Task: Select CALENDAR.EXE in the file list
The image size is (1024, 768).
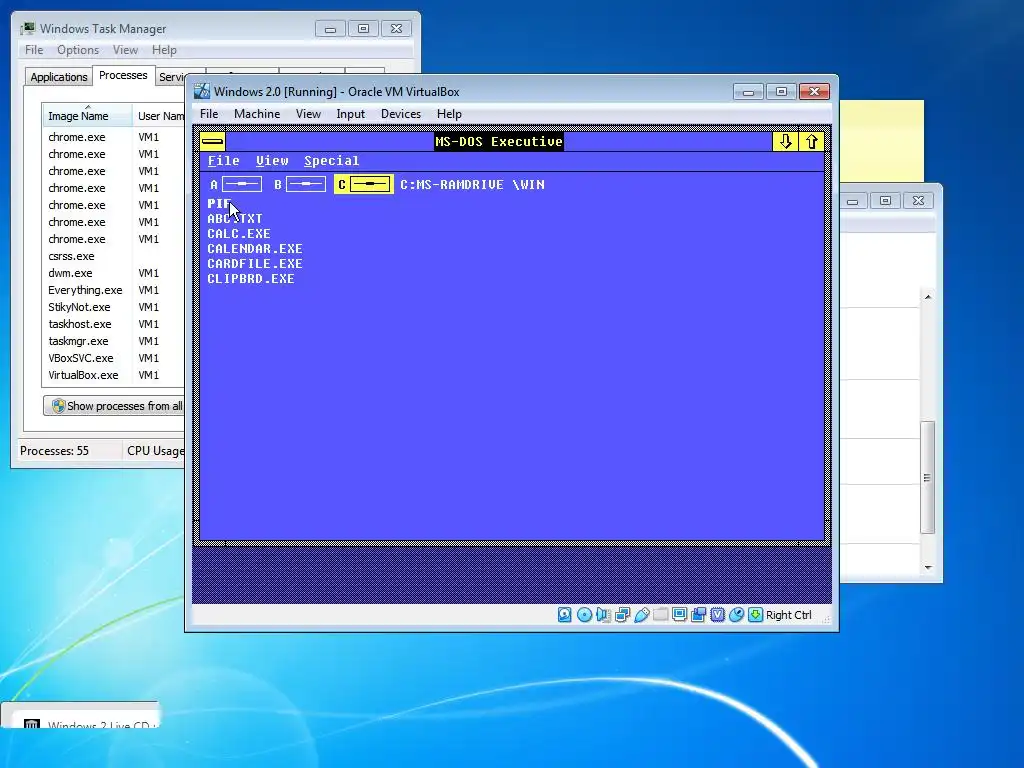Action: (255, 248)
